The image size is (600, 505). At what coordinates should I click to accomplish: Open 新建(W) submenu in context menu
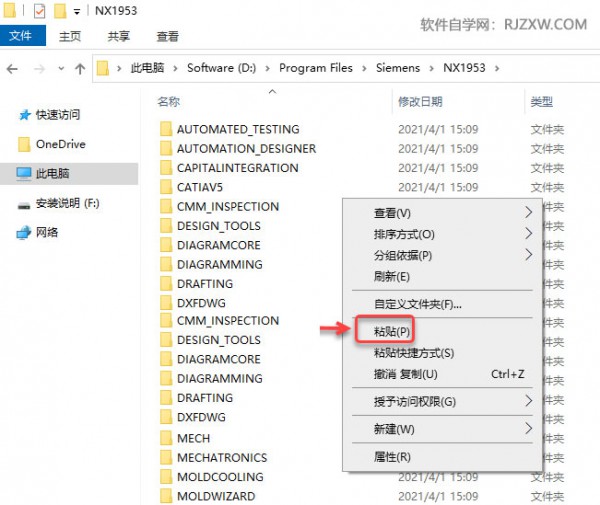(x=442, y=429)
